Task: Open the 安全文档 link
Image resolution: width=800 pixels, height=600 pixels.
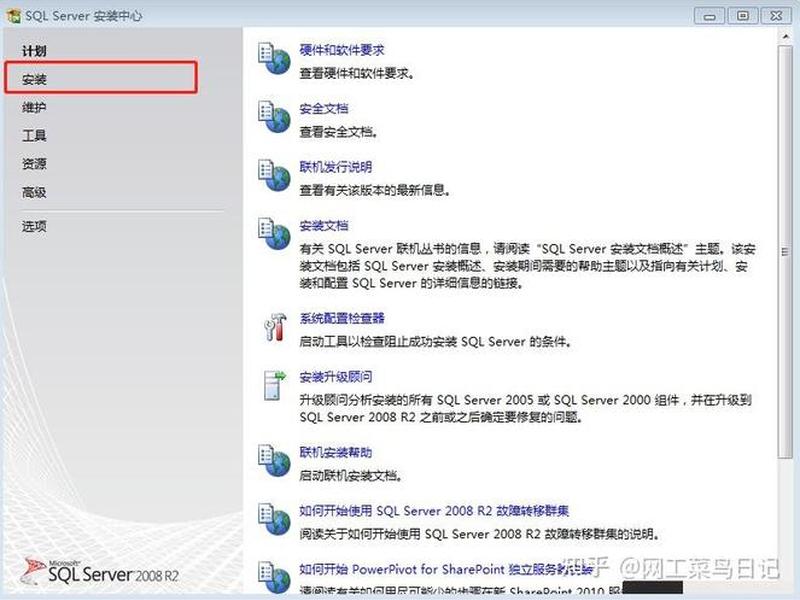Action: tap(324, 109)
